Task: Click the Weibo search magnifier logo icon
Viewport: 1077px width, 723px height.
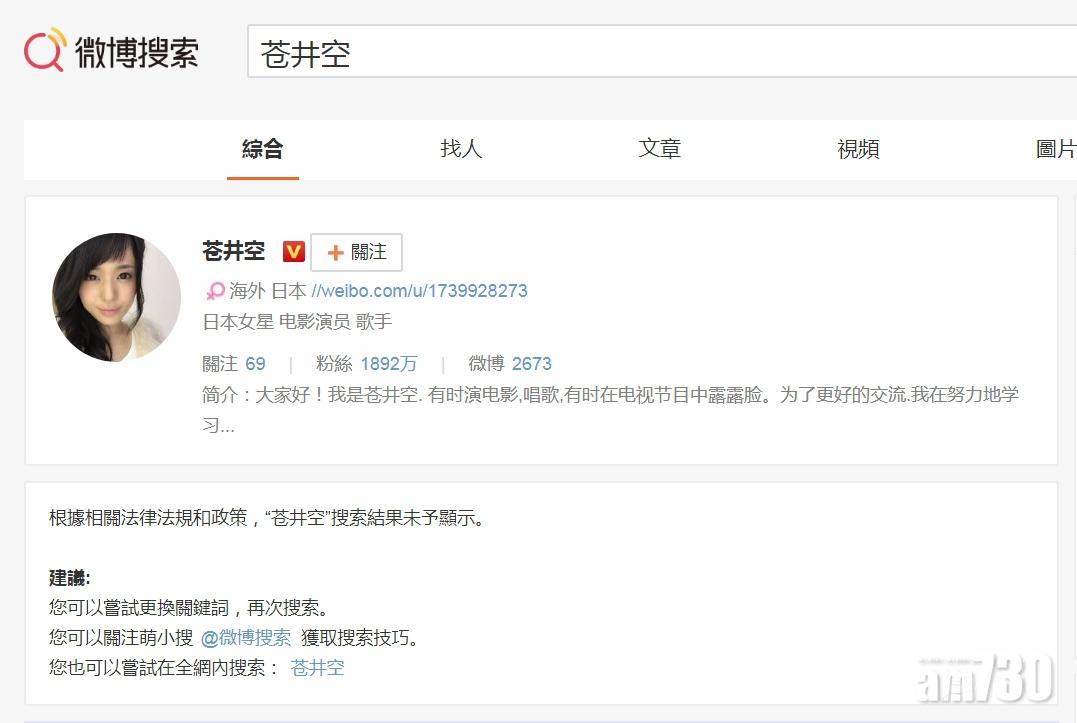Action: pos(45,51)
